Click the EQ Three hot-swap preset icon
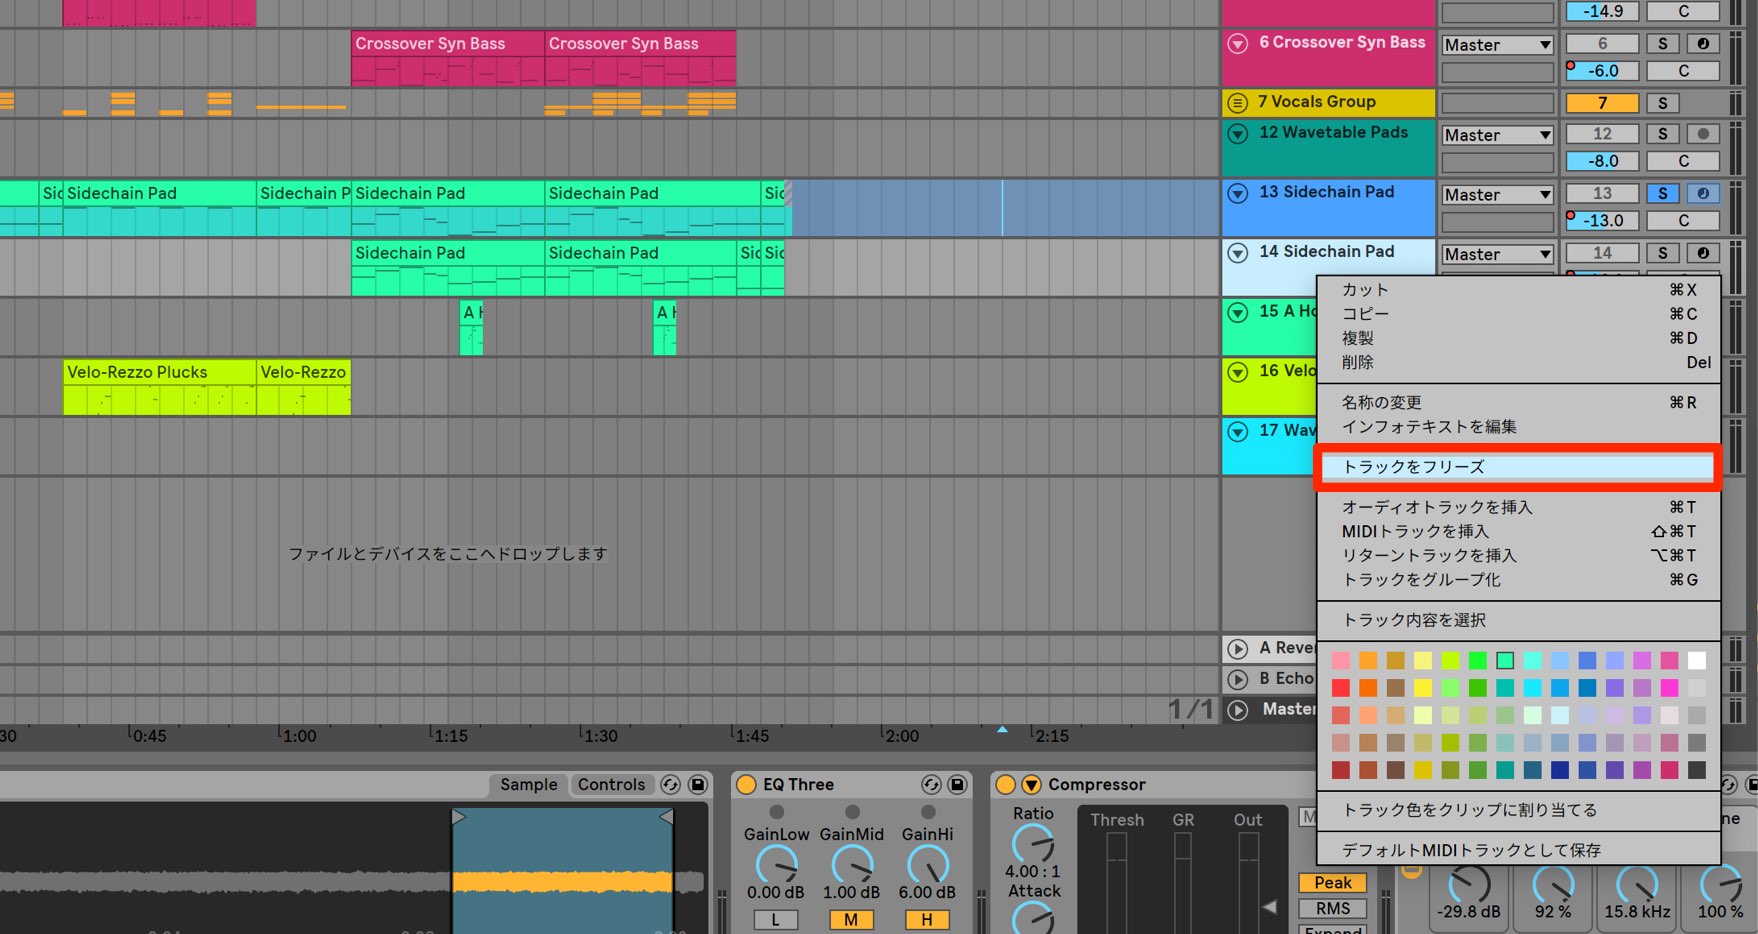This screenshot has height=934, width=1758. (x=931, y=785)
